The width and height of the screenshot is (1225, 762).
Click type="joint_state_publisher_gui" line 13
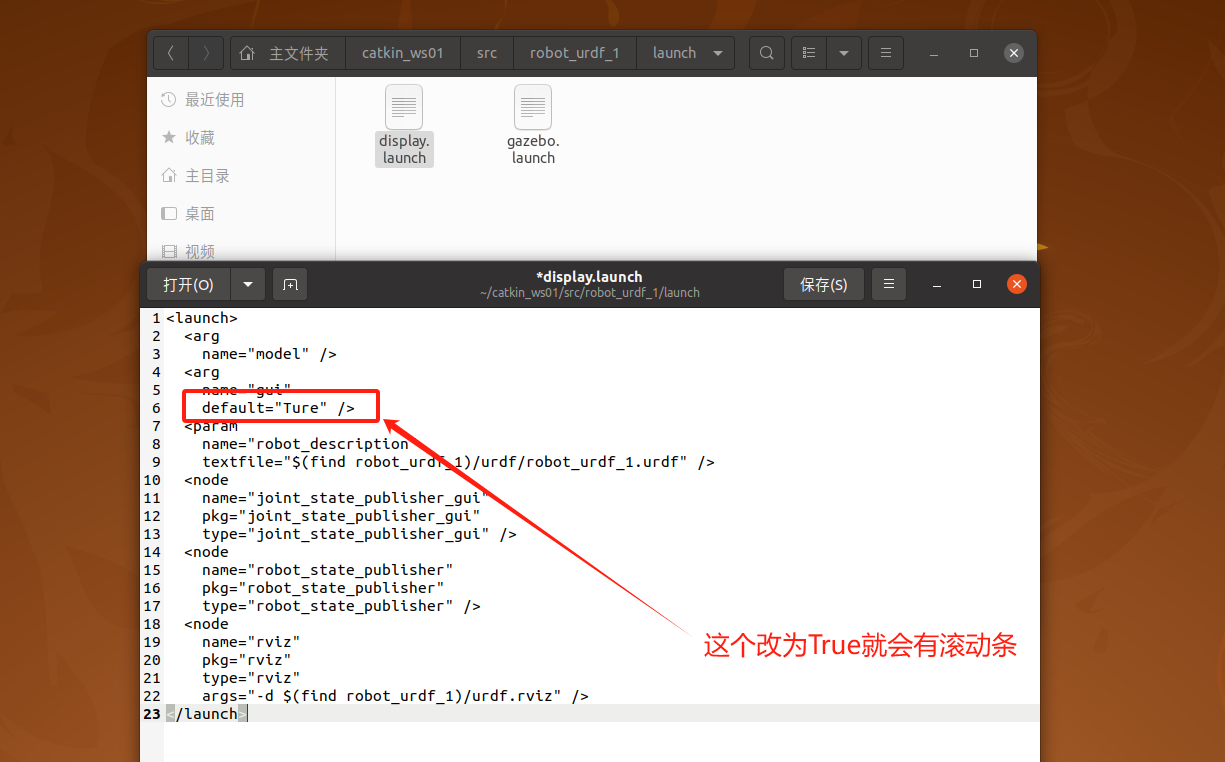click(359, 534)
